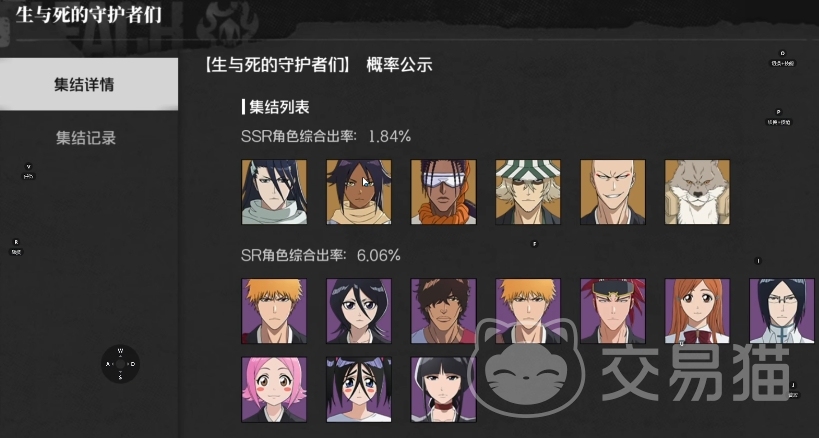Select the glasses-wearing dark-haired SR character
The height and width of the screenshot is (438, 819).
pos(782,311)
